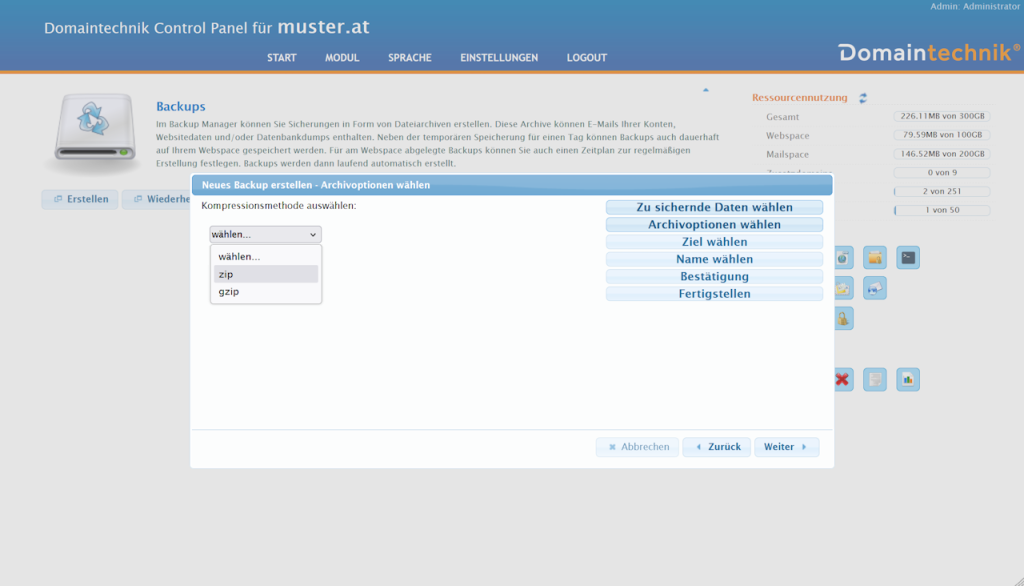Open the bar chart statistics icon
Image resolution: width=1024 pixels, height=586 pixels.
pos(907,380)
